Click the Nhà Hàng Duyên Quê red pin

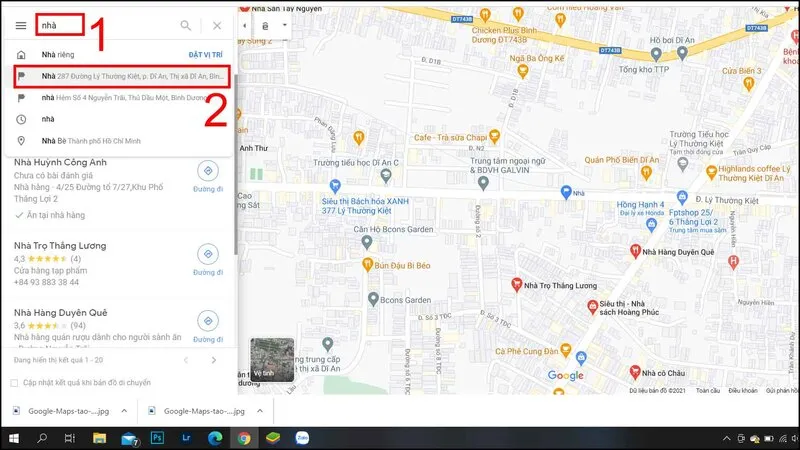635,251
